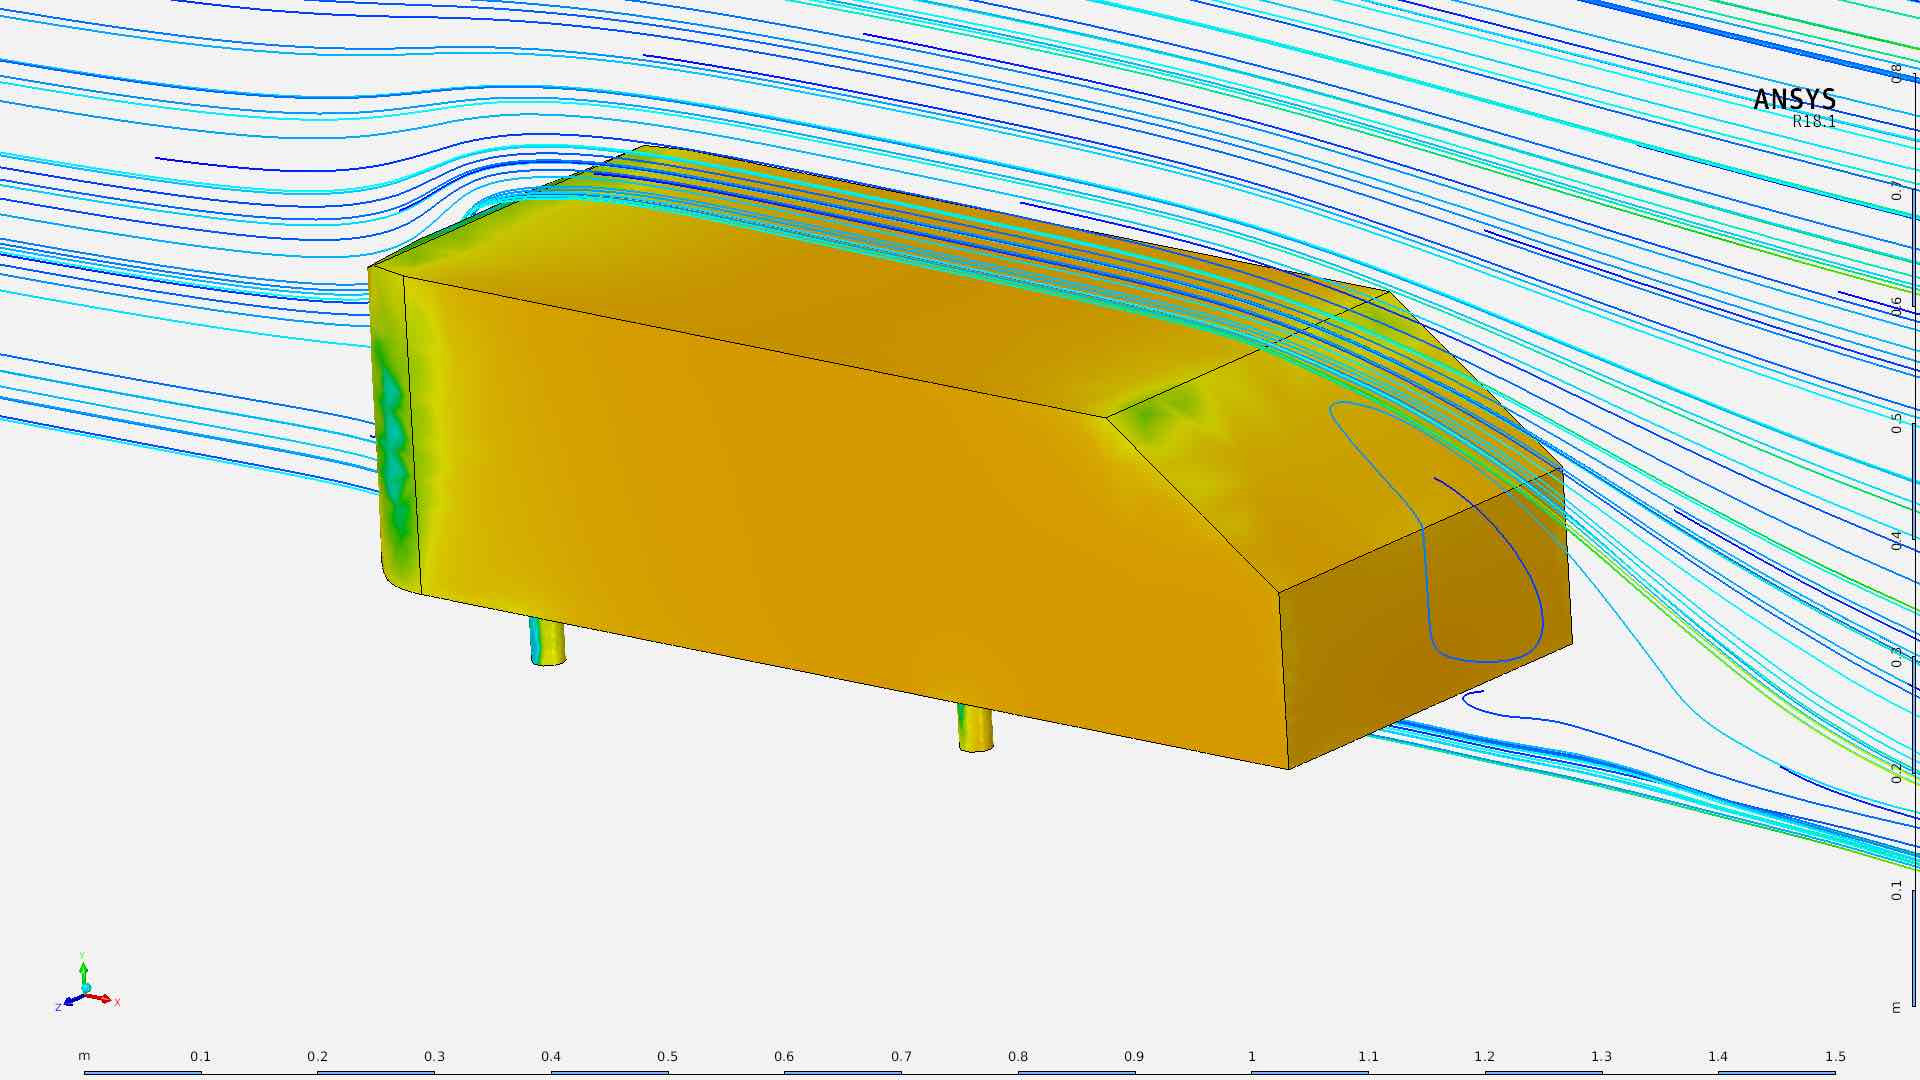This screenshot has width=1920, height=1080.
Task: Click the Y label above the green arrow
Action: tap(82, 955)
